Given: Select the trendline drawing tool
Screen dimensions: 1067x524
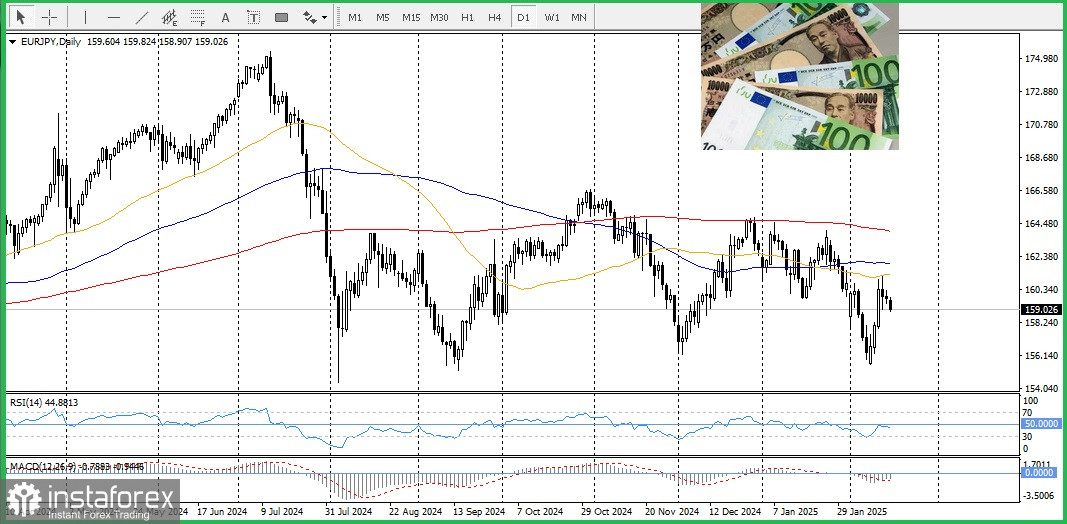Looking at the screenshot, I should click(x=142, y=17).
